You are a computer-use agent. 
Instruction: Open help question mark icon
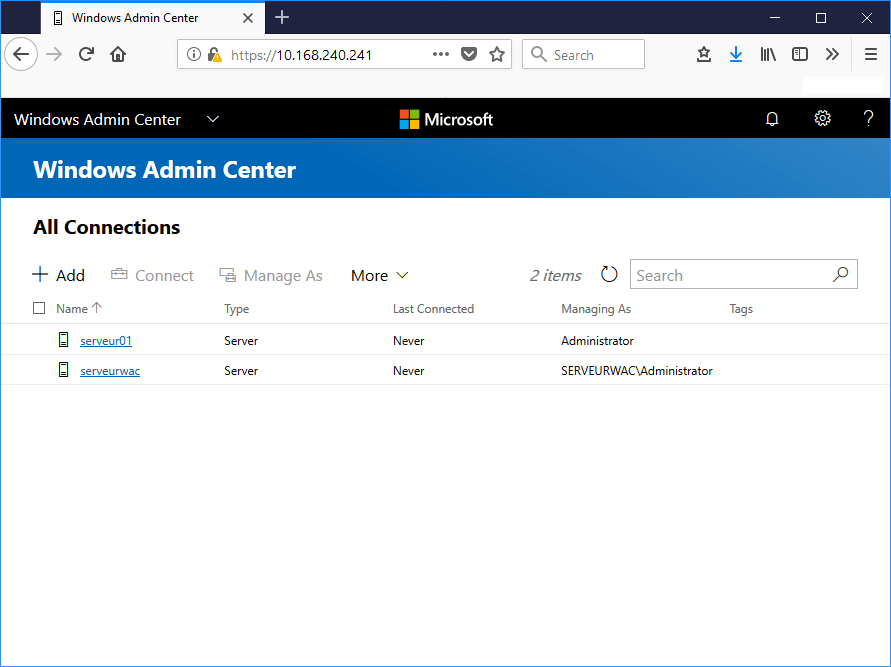pos(868,118)
